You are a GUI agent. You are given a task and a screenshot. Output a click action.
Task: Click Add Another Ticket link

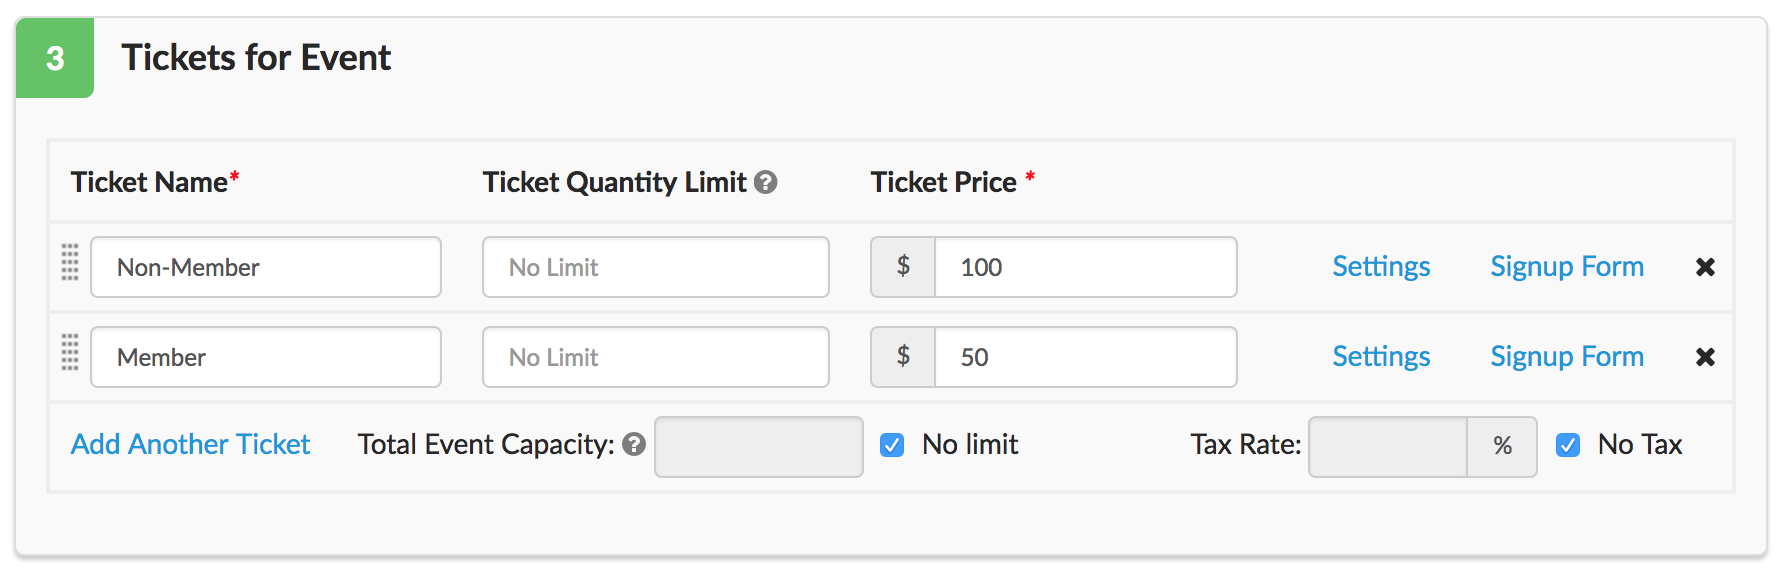190,444
